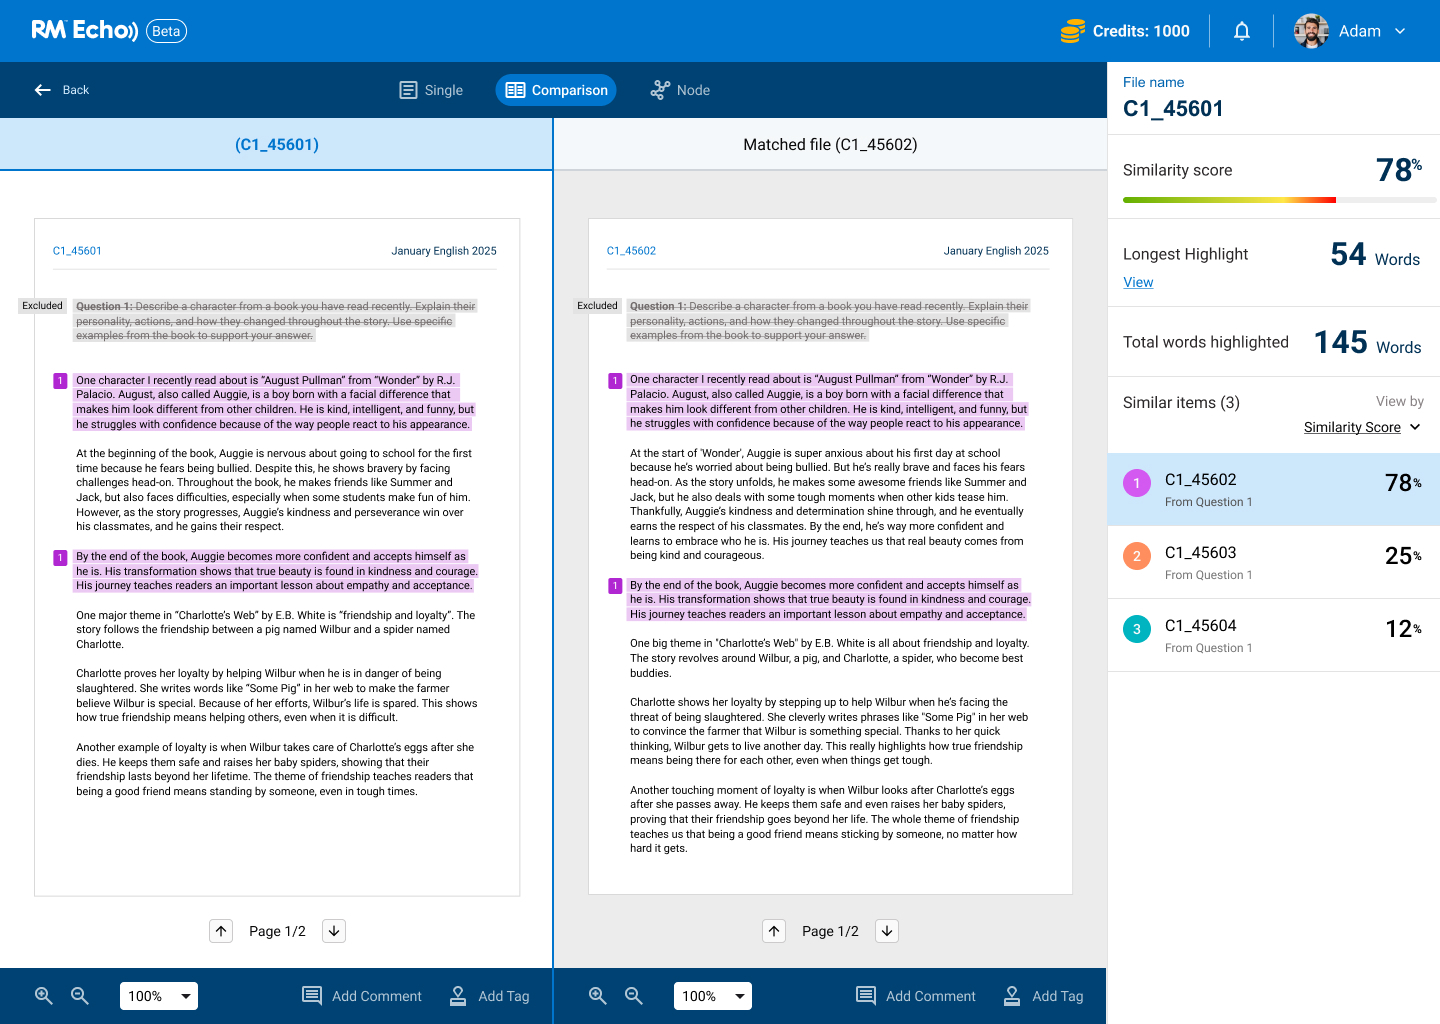Click the similarity score color bar
This screenshot has width=1440, height=1024.
point(1278,200)
